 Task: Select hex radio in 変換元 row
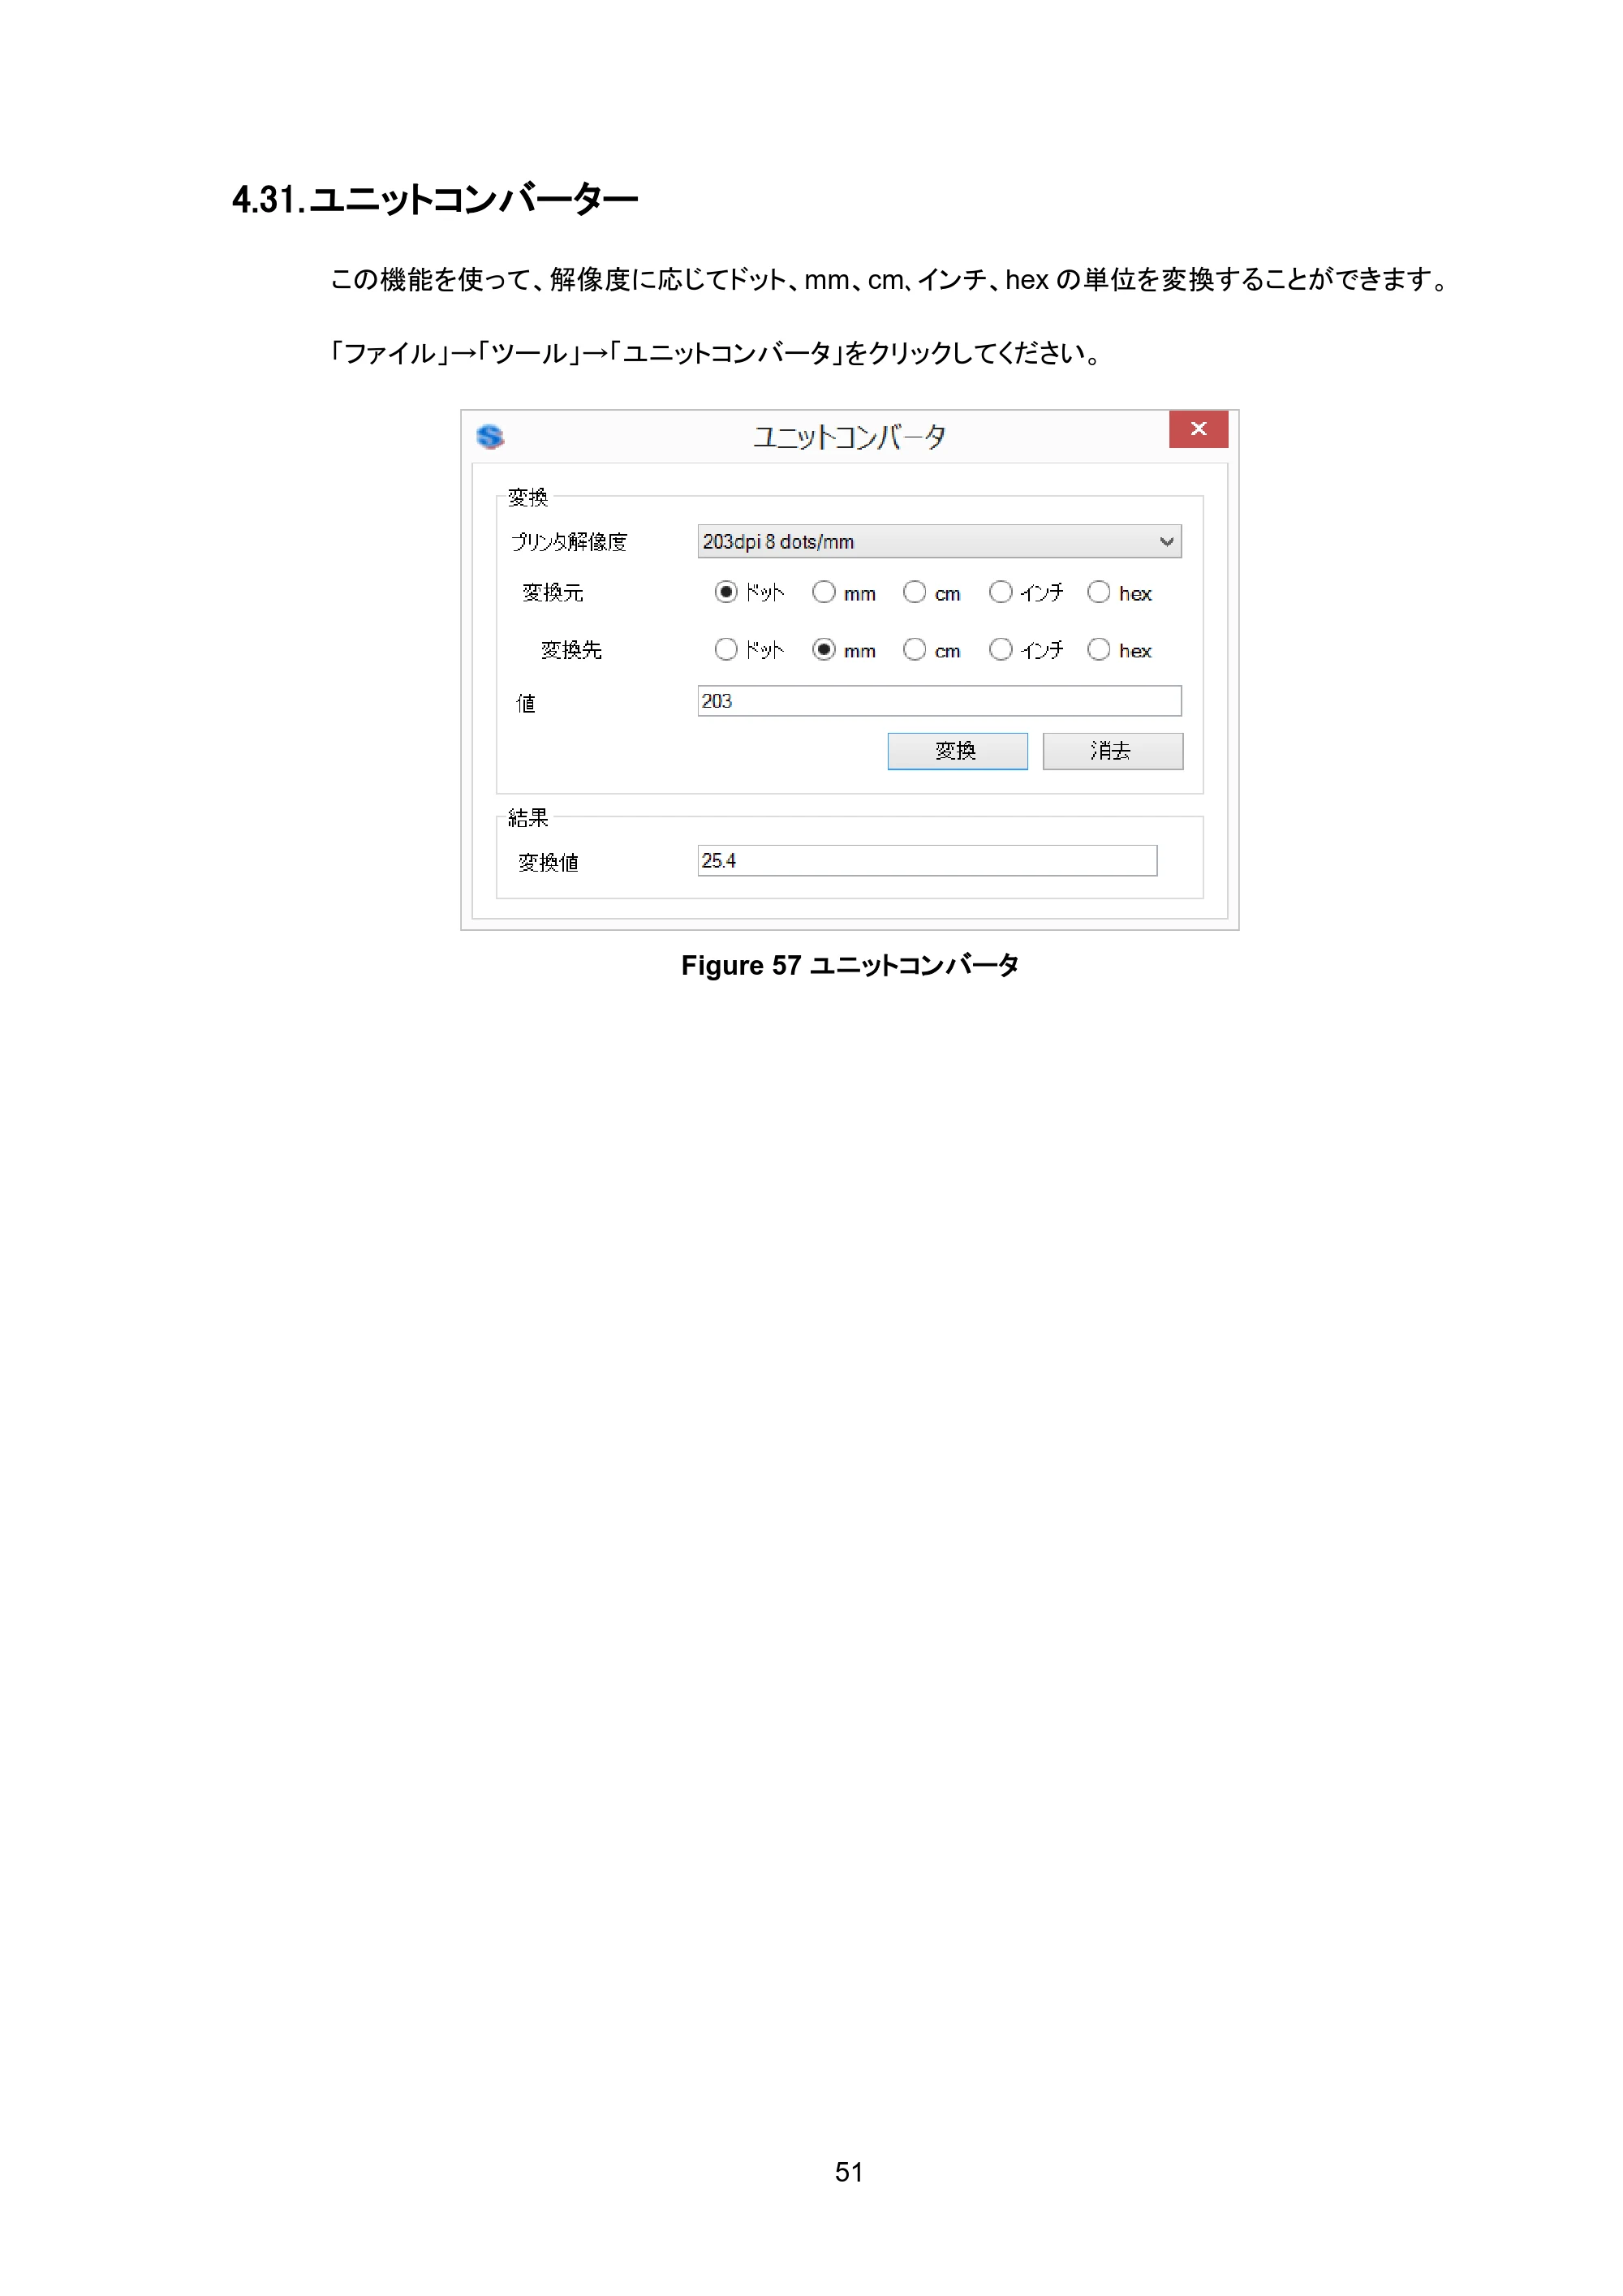[1098, 592]
